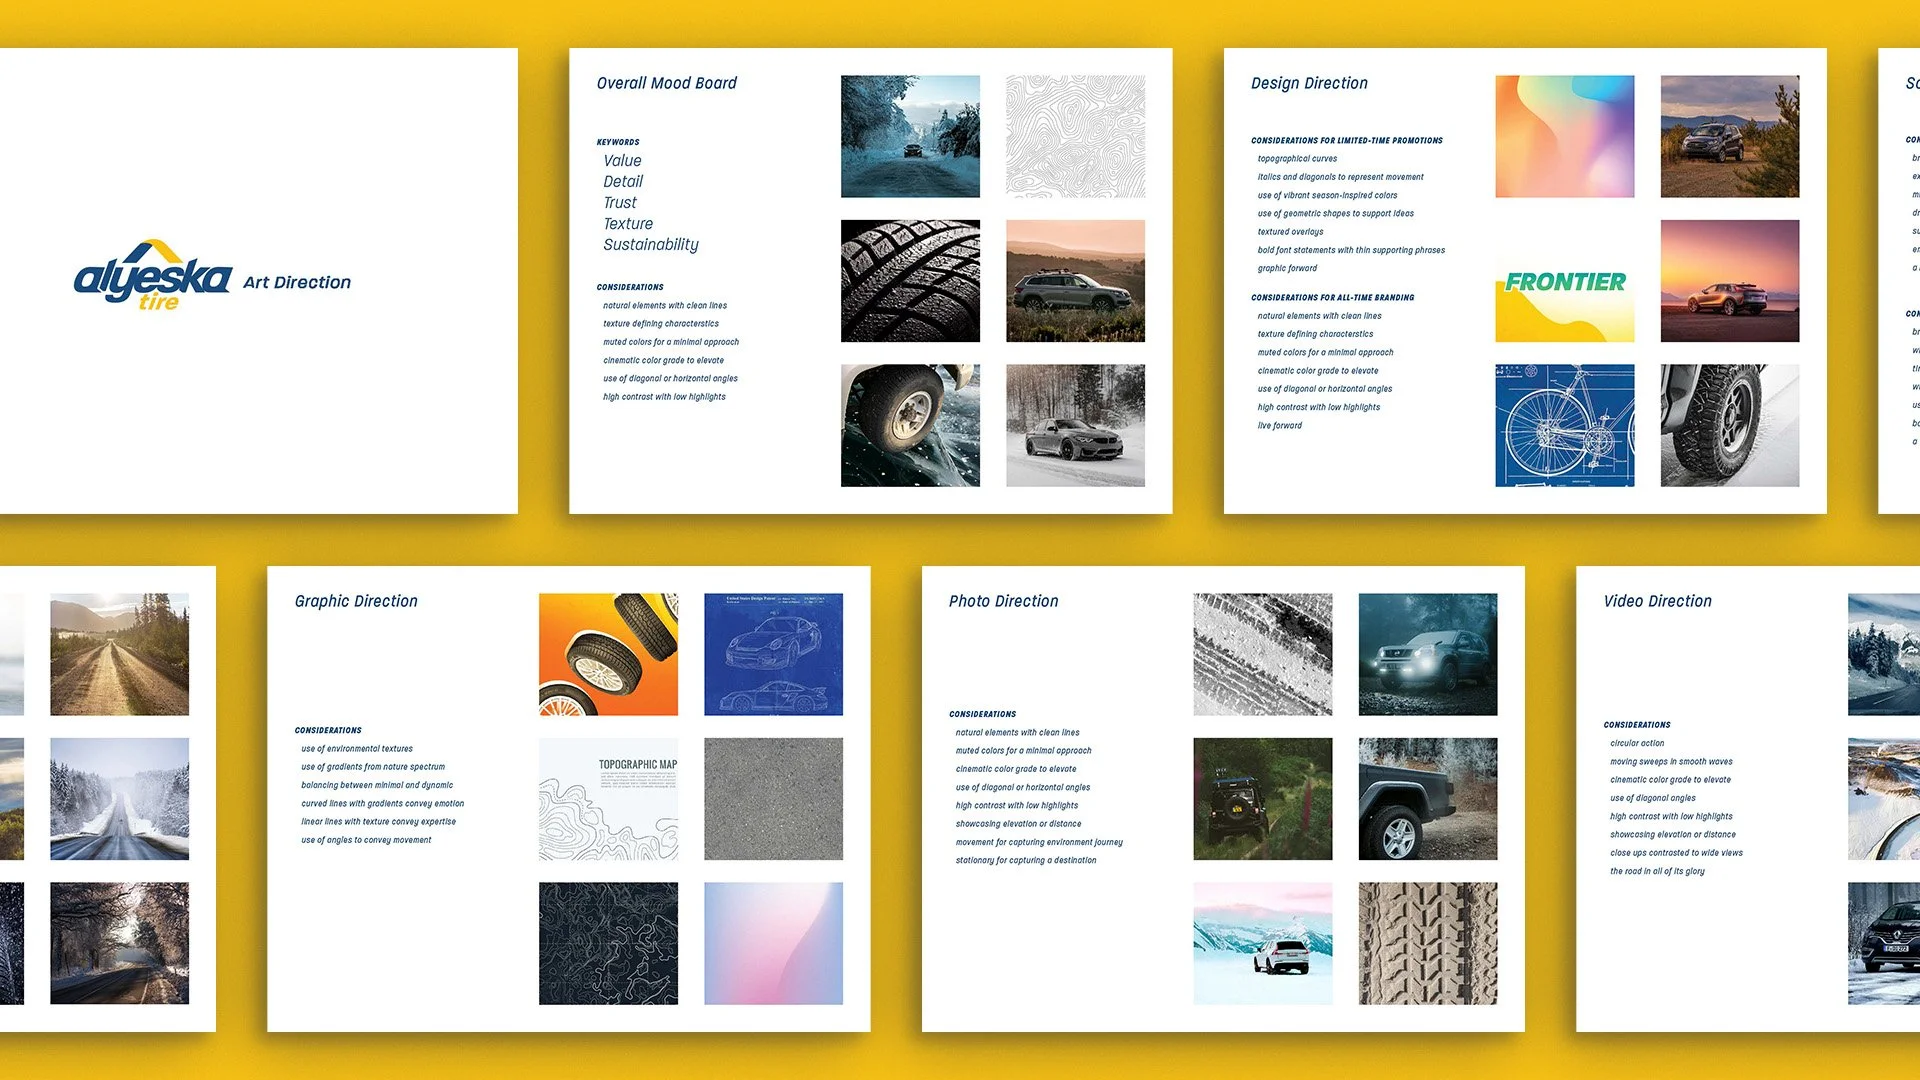
Task: Click 'showcasing elevation or distance' on Photo Direction
Action: 1018,824
